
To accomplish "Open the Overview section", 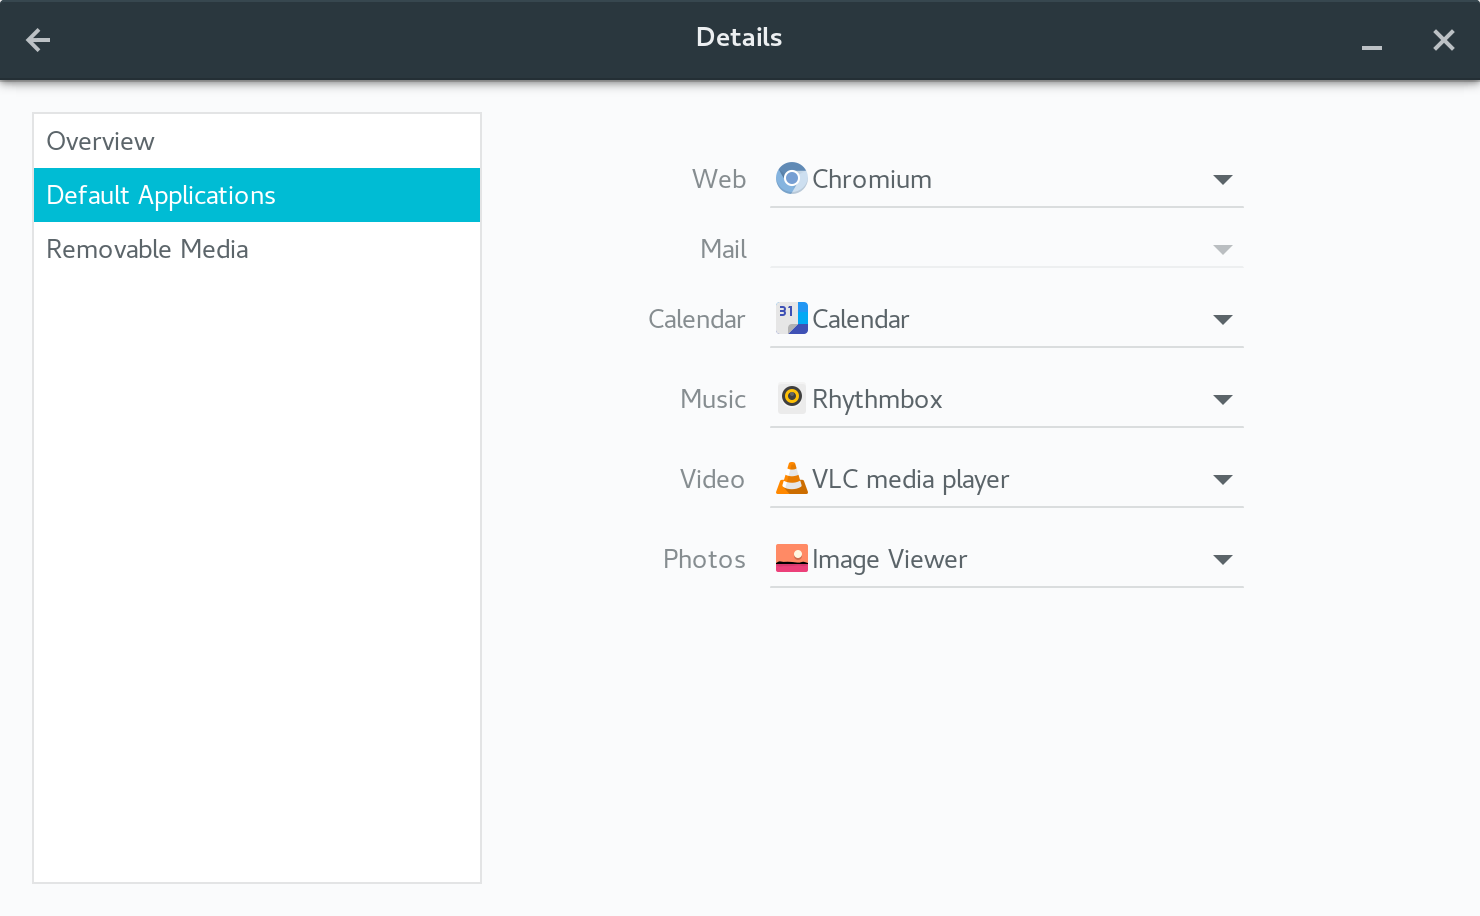I will 101,141.
